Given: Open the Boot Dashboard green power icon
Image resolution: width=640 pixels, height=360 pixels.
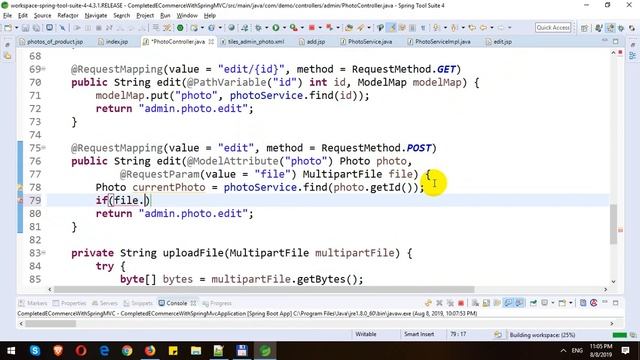Looking at the screenshot, I should (180, 28).
